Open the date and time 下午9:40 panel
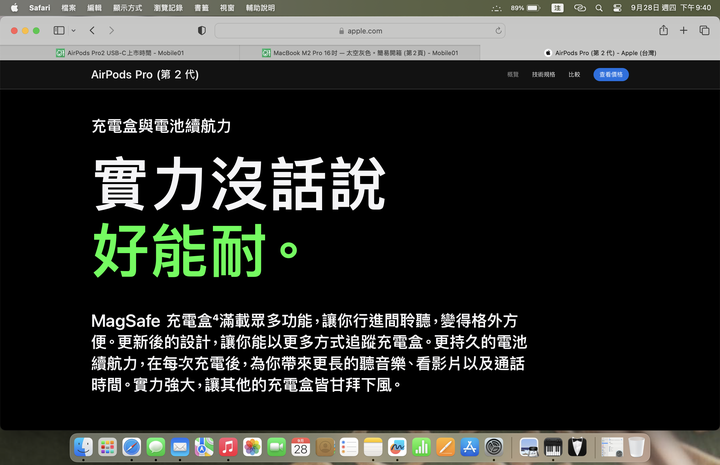The height and width of the screenshot is (465, 720). click(x=671, y=8)
